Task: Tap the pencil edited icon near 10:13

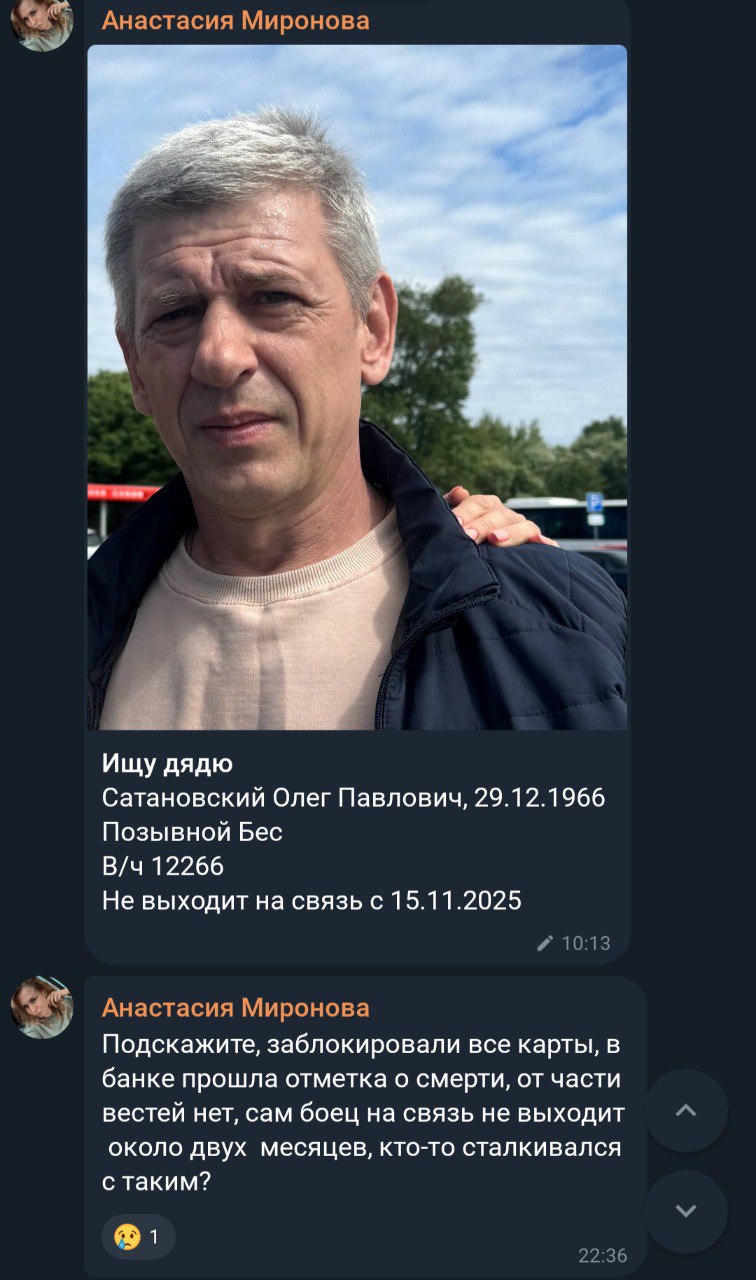Action: (545, 943)
